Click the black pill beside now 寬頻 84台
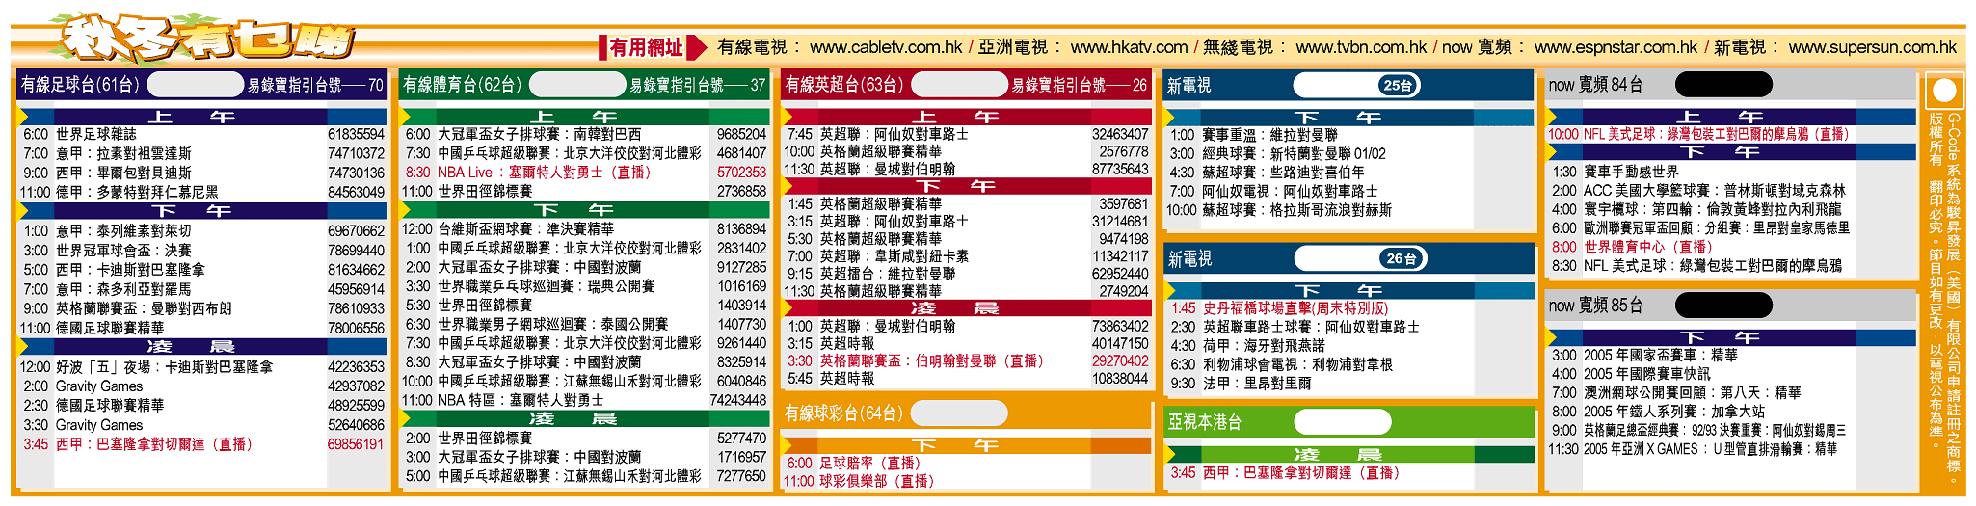Viewport: 1976px width, 506px height. 1723,85
